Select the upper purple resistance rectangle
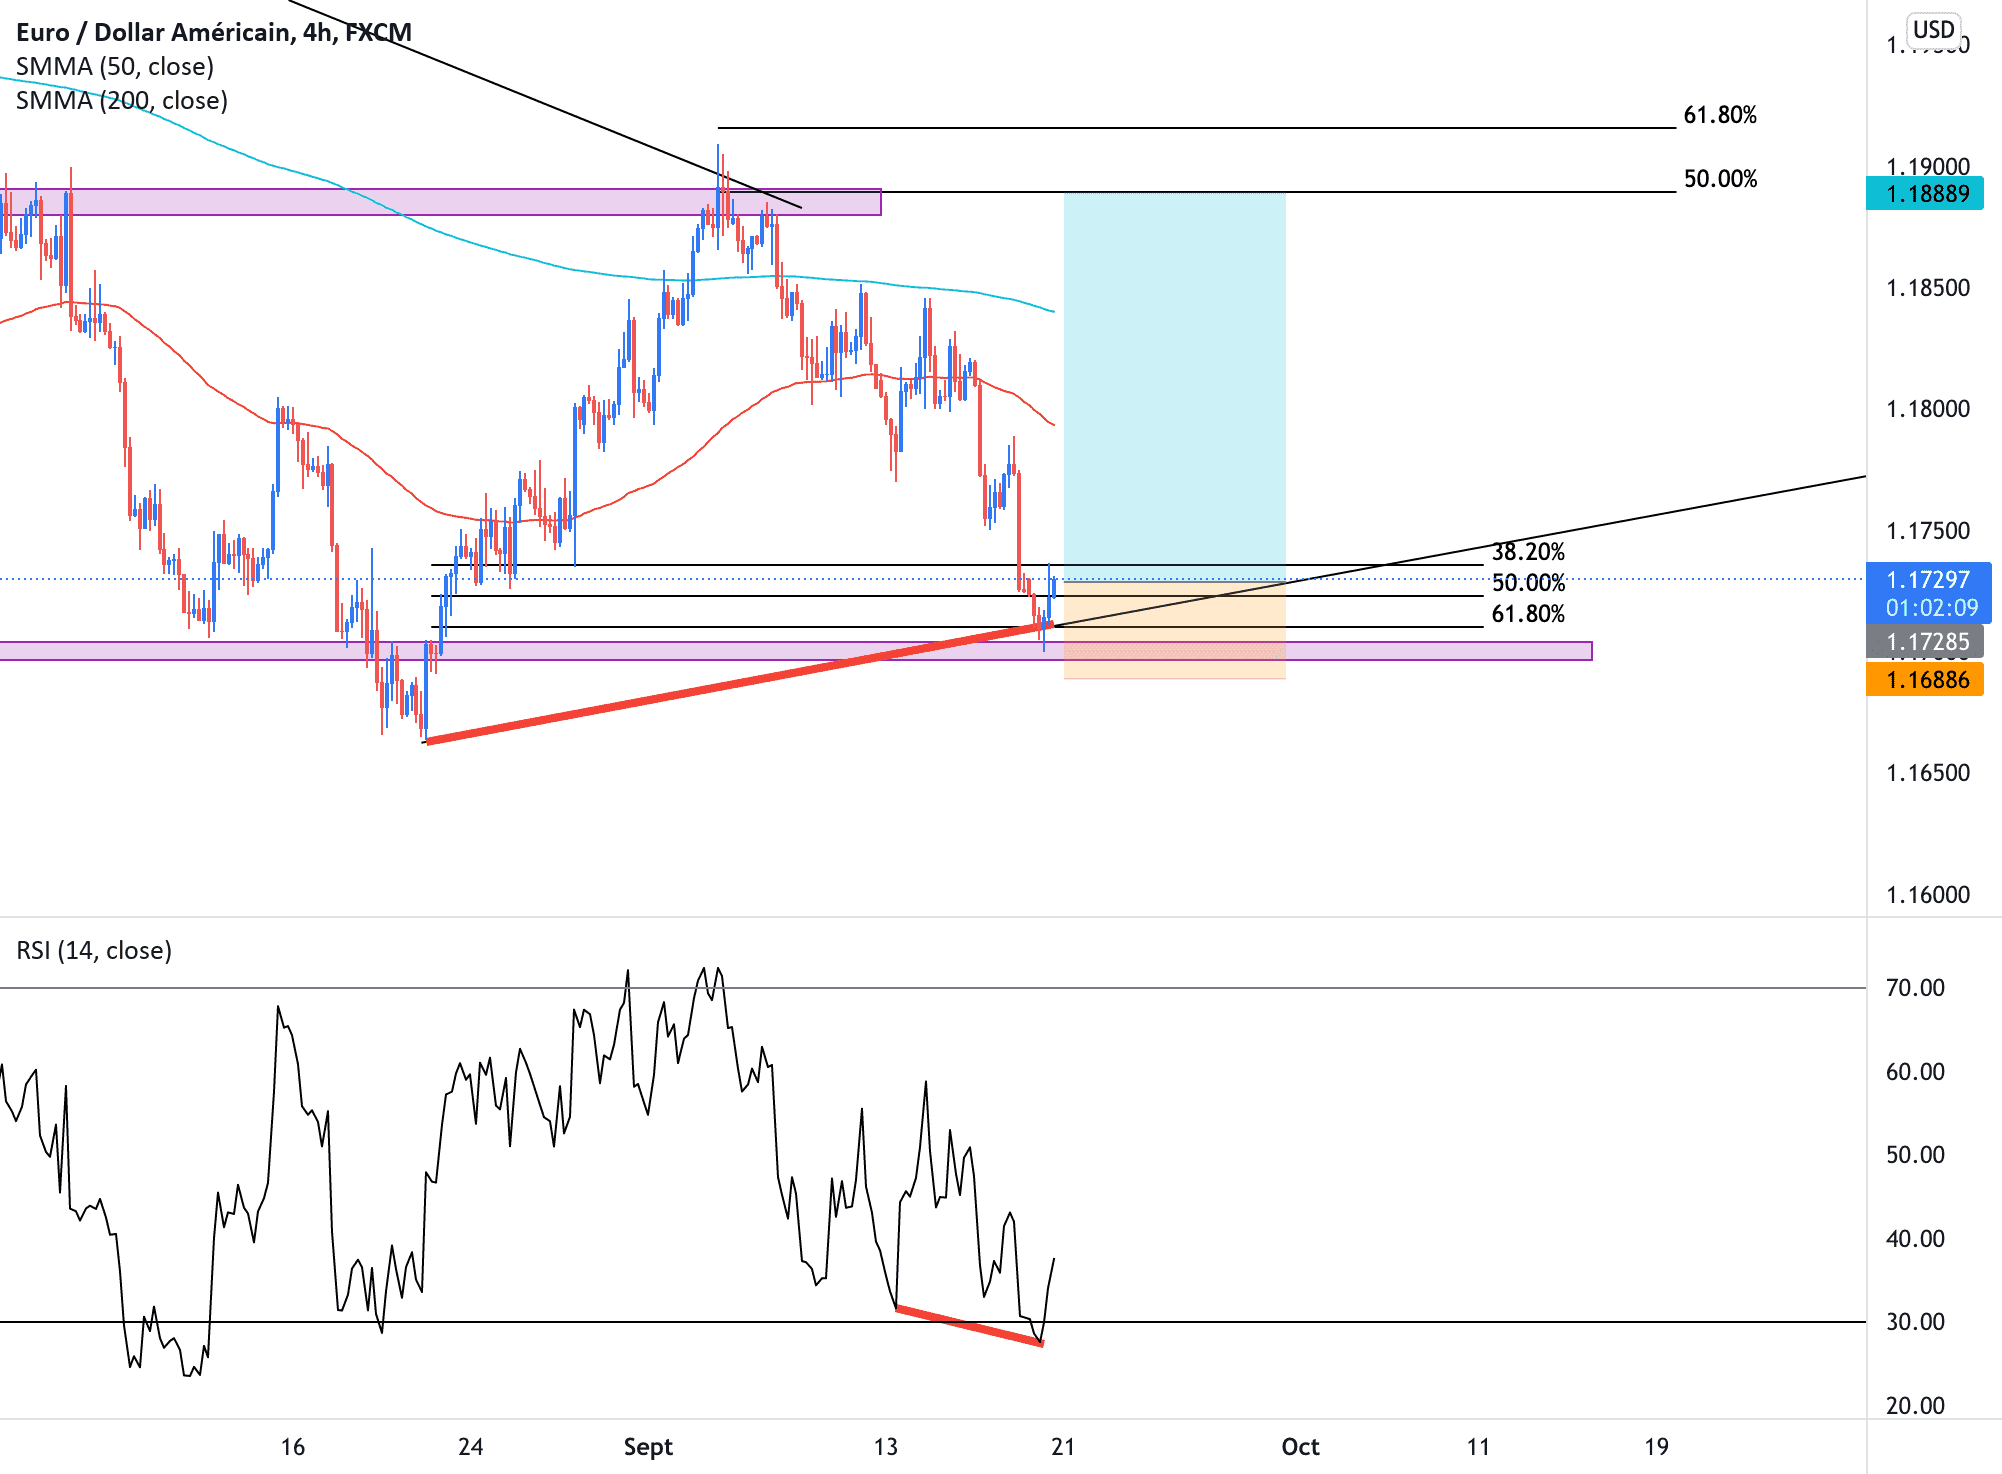The height and width of the screenshot is (1474, 2002). (440, 202)
